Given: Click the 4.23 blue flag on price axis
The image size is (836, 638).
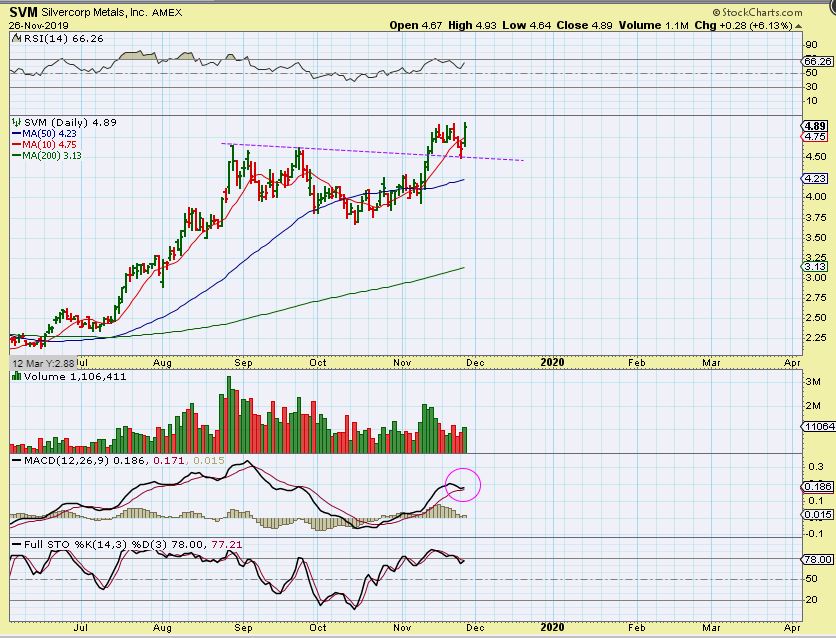Looking at the screenshot, I should click(x=816, y=179).
